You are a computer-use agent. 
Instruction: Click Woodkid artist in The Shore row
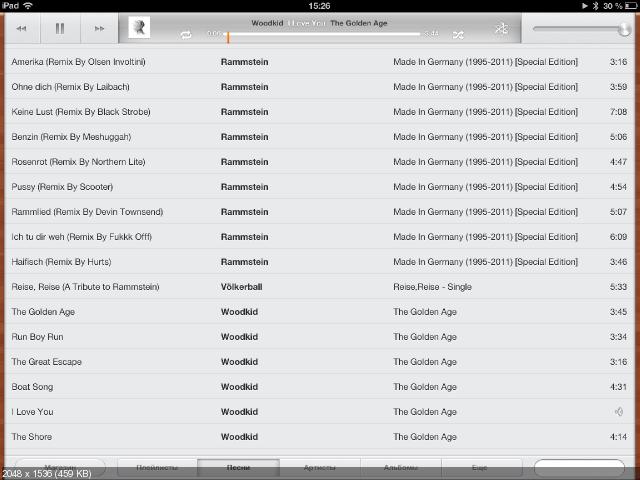point(239,437)
